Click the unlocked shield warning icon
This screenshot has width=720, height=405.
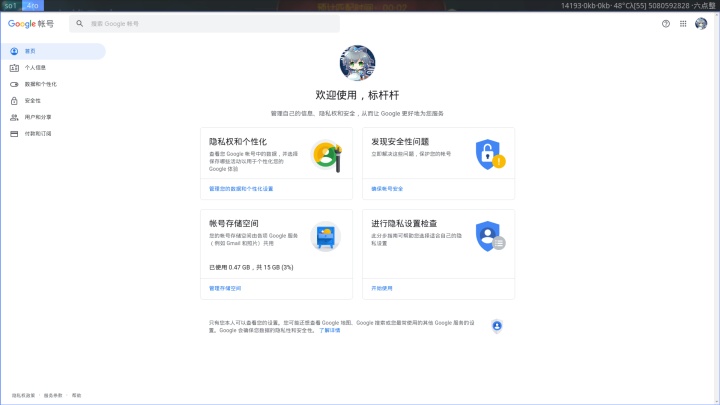[490, 155]
